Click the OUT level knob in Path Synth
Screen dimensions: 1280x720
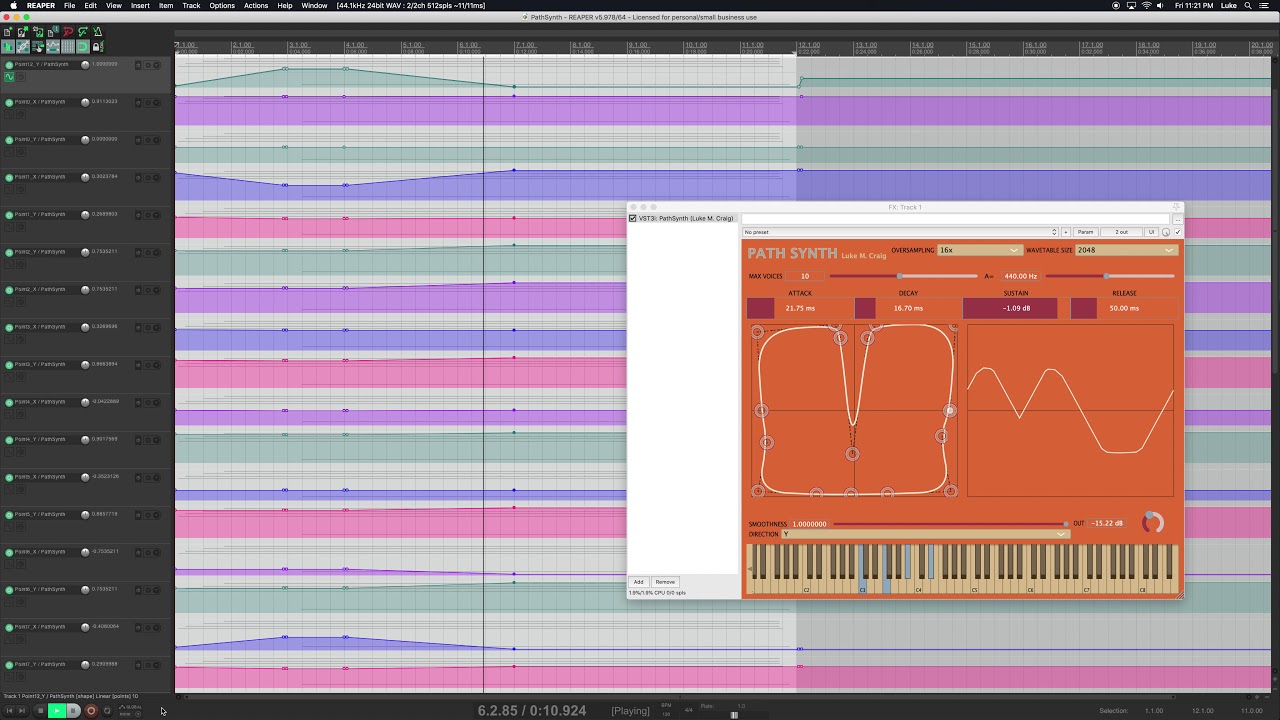pyautogui.click(x=1153, y=523)
